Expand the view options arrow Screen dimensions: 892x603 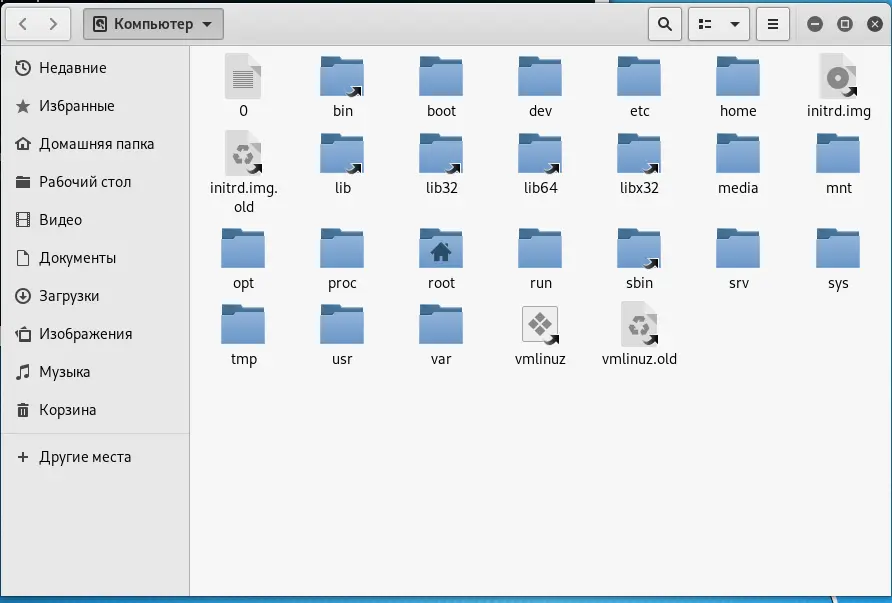[735, 24]
